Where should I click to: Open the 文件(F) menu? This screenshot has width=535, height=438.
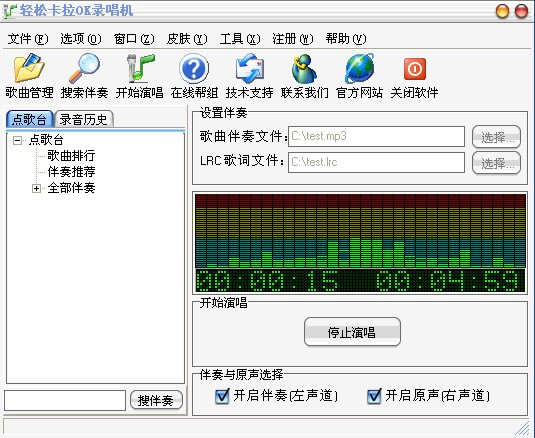(28, 39)
